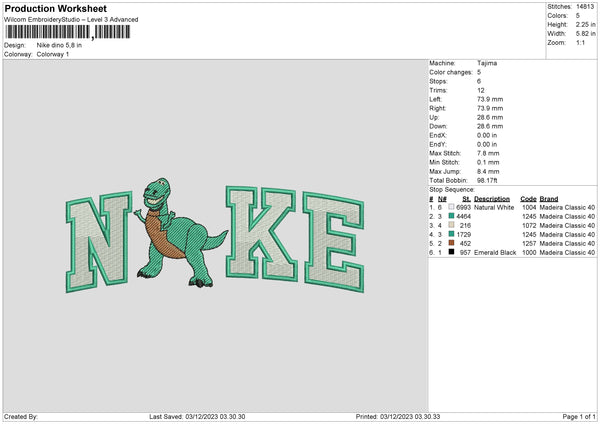Image resolution: width=600 pixels, height=424 pixels.
Task: Click stitch count 6993 in stop sequence
Action: click(463, 207)
